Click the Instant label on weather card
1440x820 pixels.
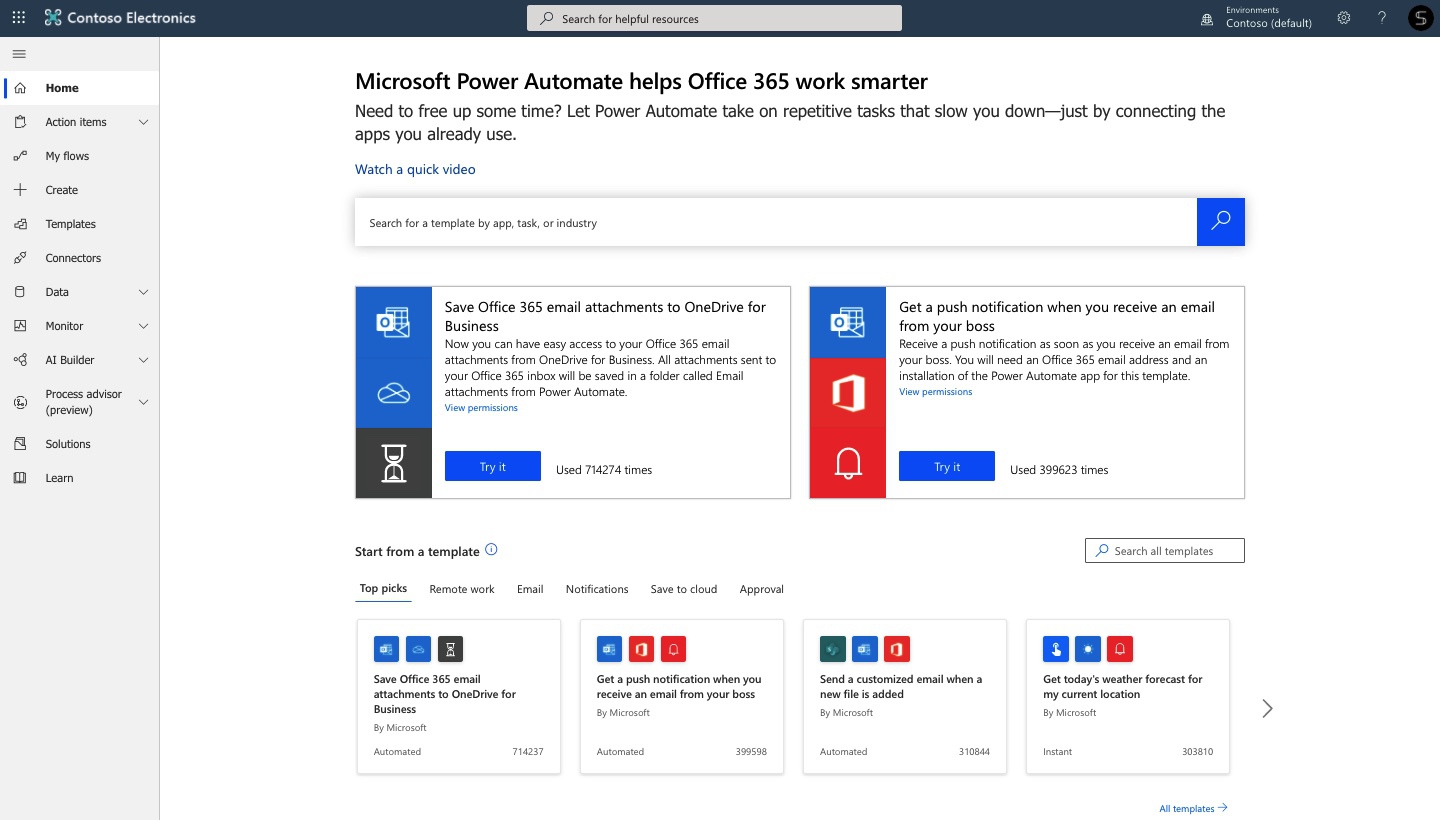click(x=1058, y=751)
